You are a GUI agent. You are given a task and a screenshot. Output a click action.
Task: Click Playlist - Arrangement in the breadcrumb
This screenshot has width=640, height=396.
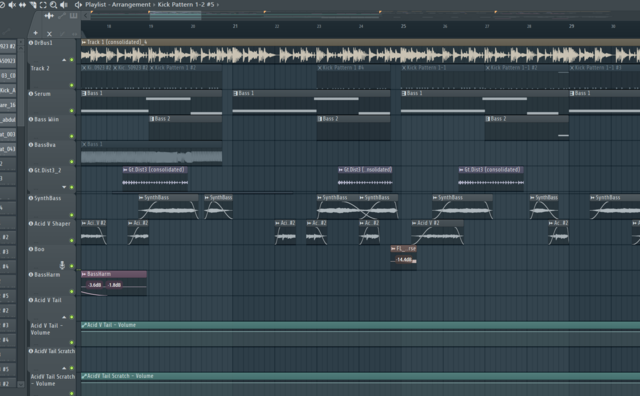coord(118,5)
